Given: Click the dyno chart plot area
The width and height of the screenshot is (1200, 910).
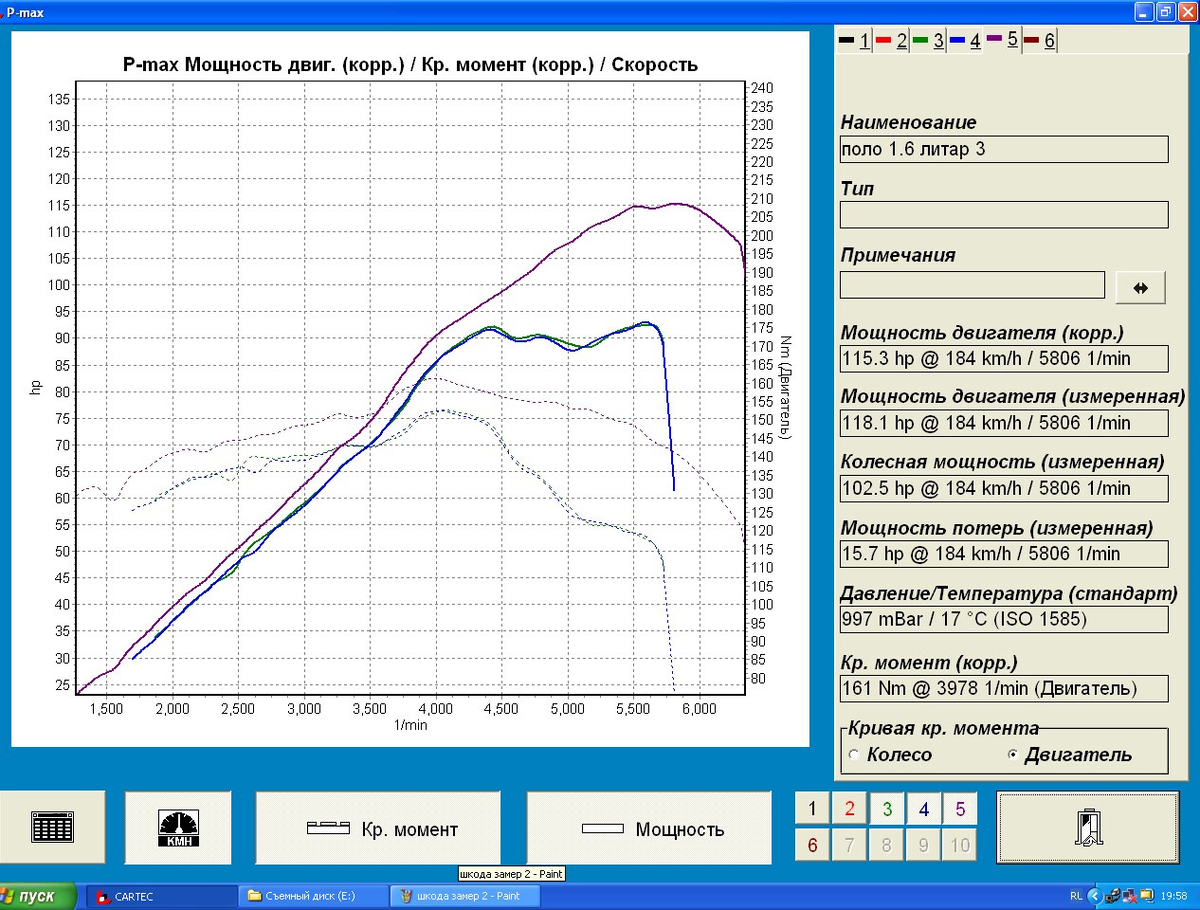Looking at the screenshot, I should (x=412, y=390).
